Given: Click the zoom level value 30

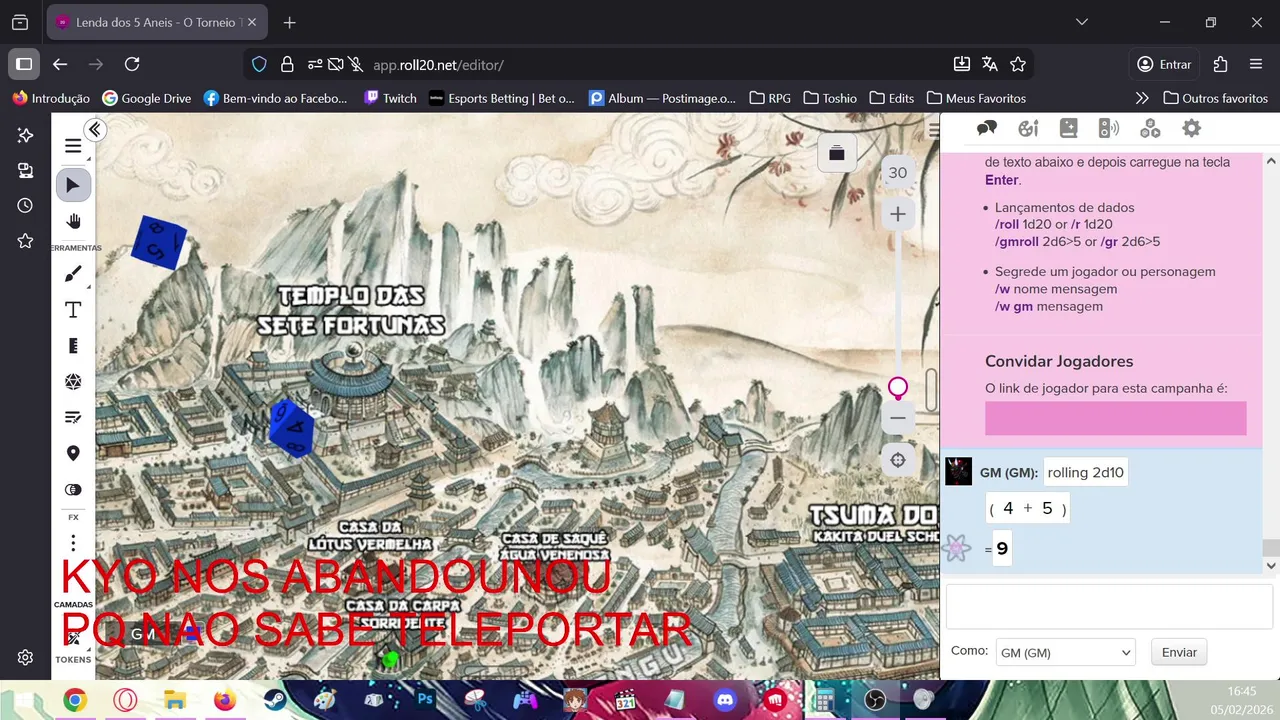Looking at the screenshot, I should tap(898, 173).
